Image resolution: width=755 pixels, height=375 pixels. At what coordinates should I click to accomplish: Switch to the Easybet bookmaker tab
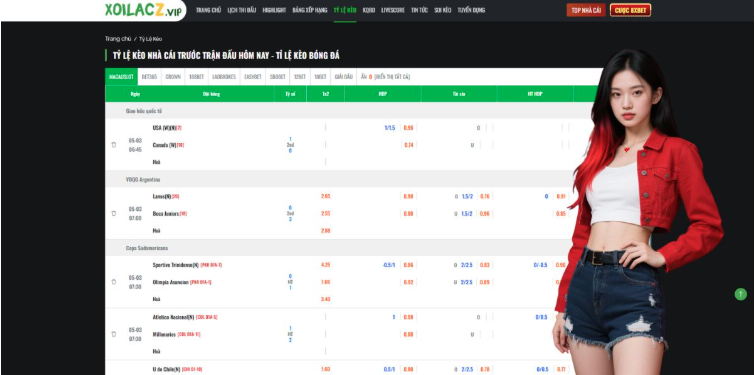point(253,77)
